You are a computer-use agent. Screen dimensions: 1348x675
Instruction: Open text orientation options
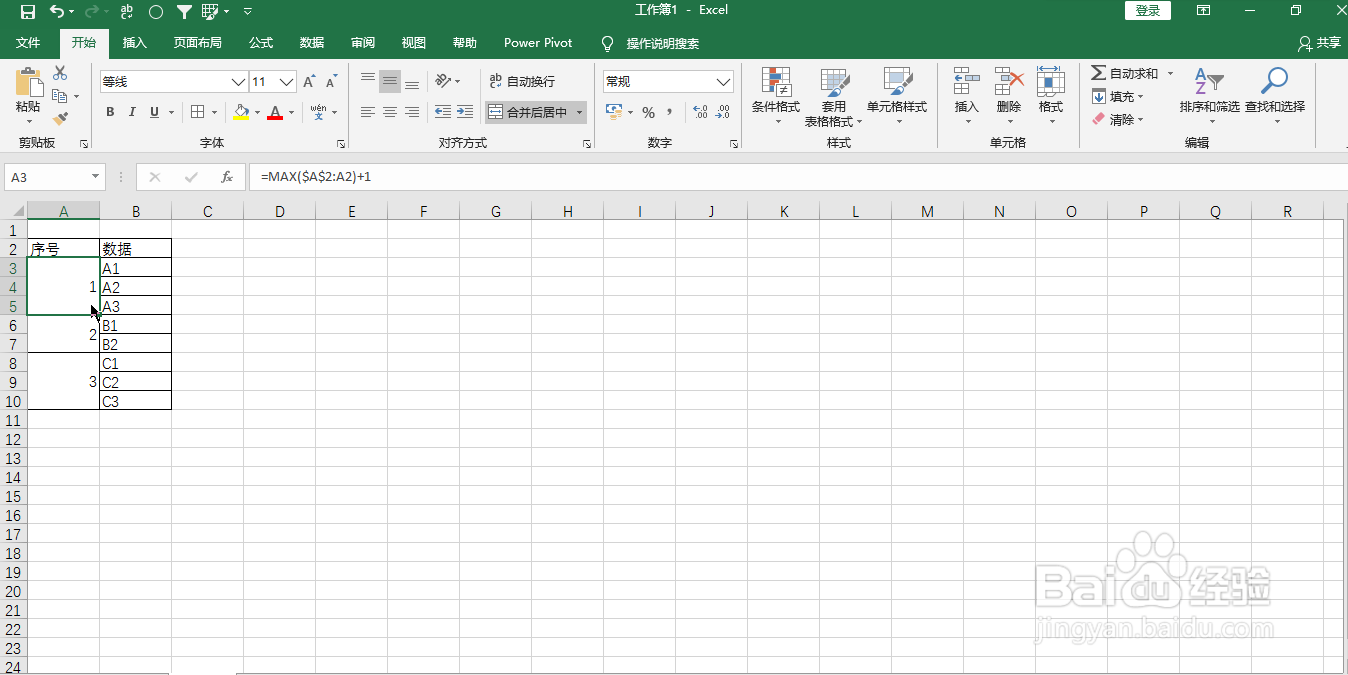pos(447,81)
